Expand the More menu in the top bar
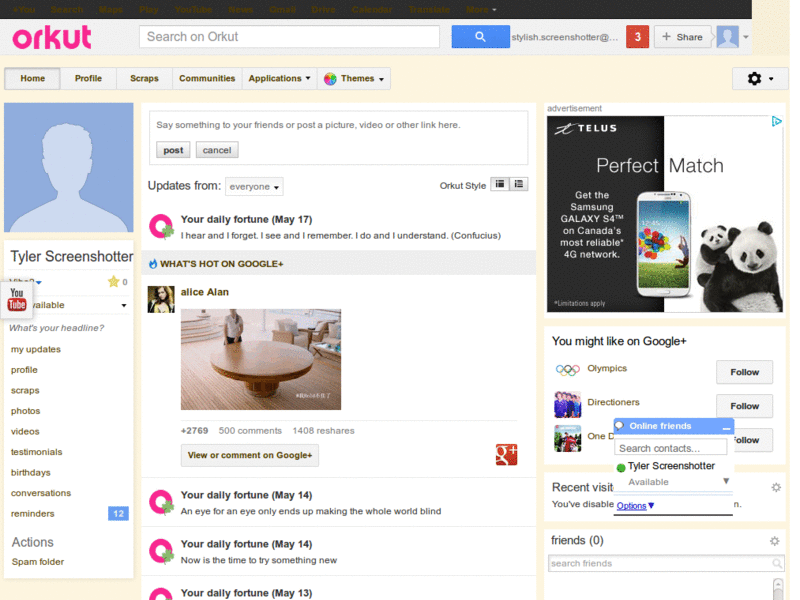The image size is (800, 600). (481, 9)
